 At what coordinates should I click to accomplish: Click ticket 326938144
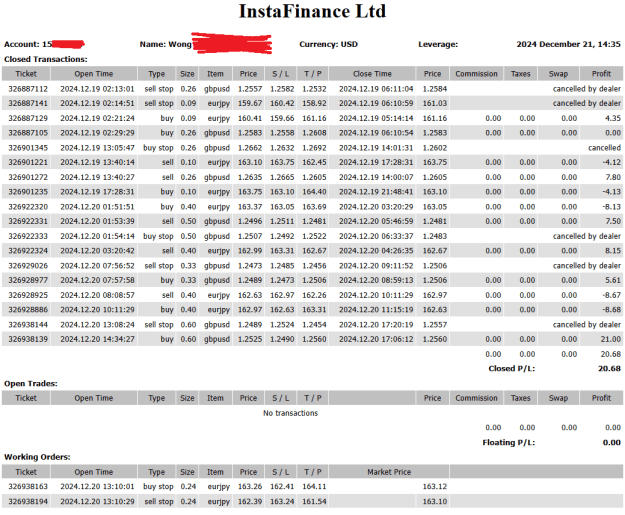[28, 325]
